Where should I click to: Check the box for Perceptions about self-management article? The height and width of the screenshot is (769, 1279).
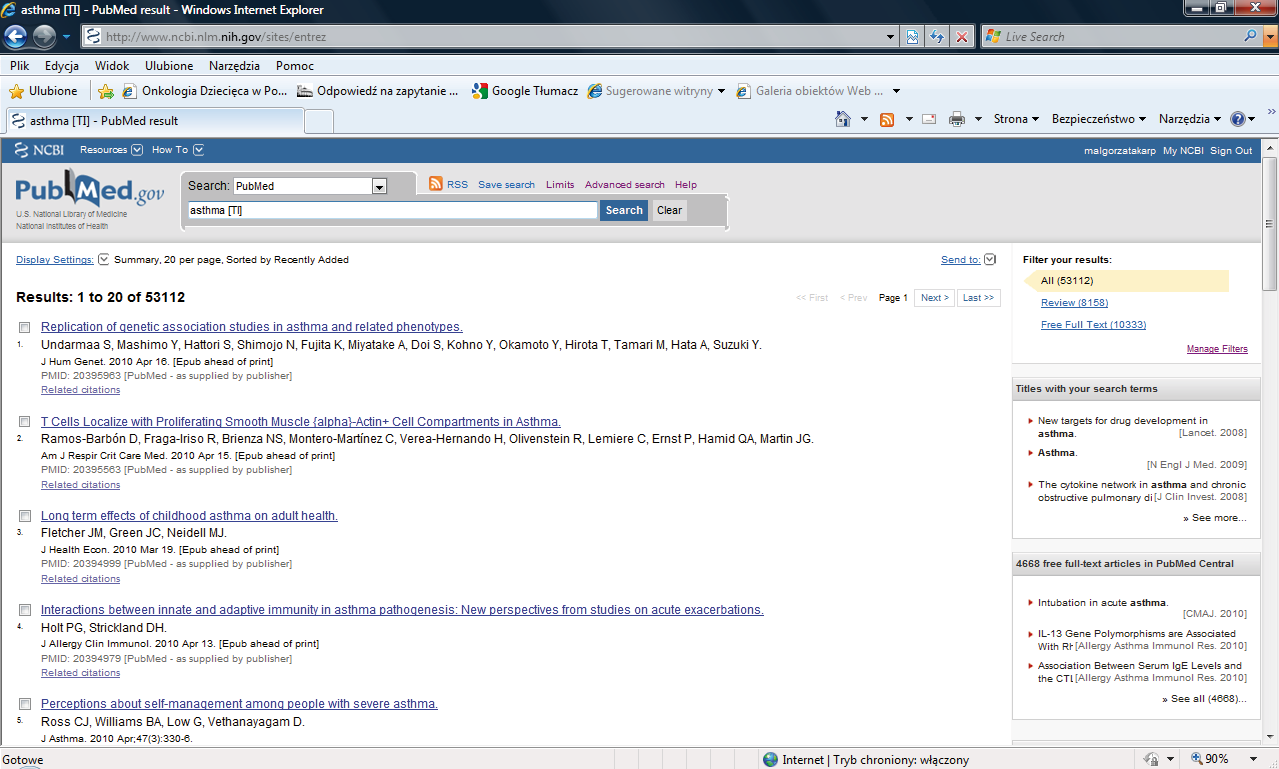click(24, 704)
